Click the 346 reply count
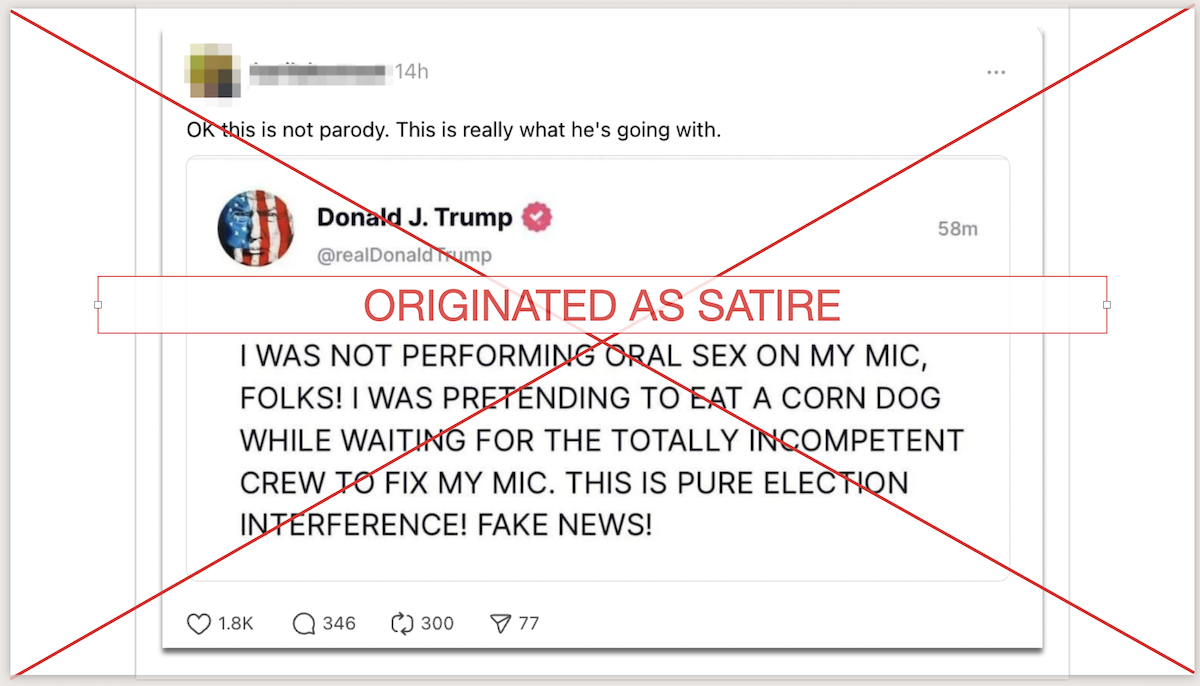Viewport: 1200px width, 686px height. point(339,623)
